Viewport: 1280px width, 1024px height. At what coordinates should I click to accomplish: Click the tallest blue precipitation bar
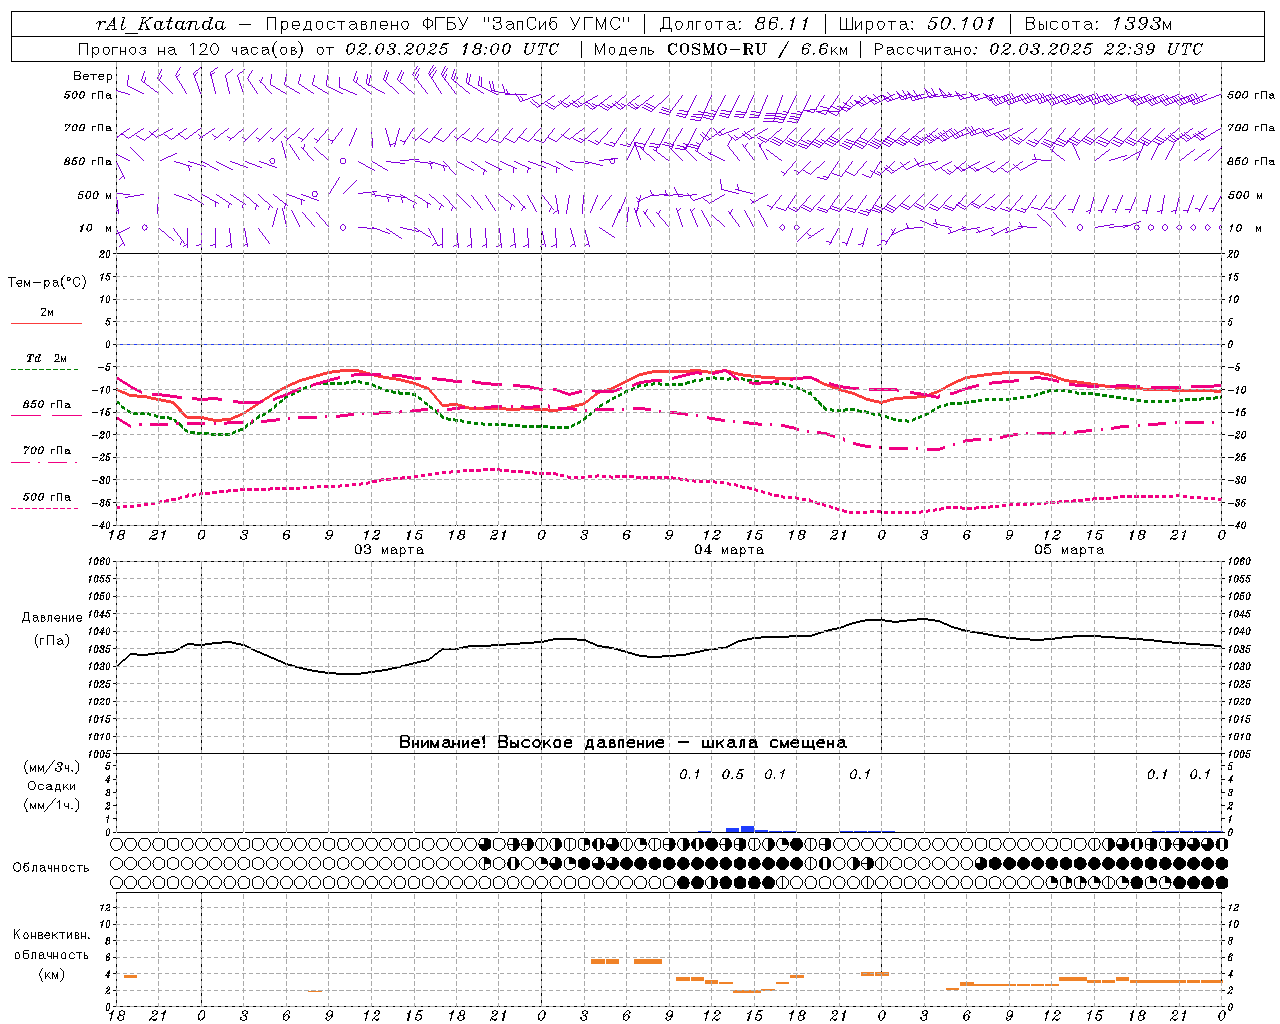coord(747,829)
